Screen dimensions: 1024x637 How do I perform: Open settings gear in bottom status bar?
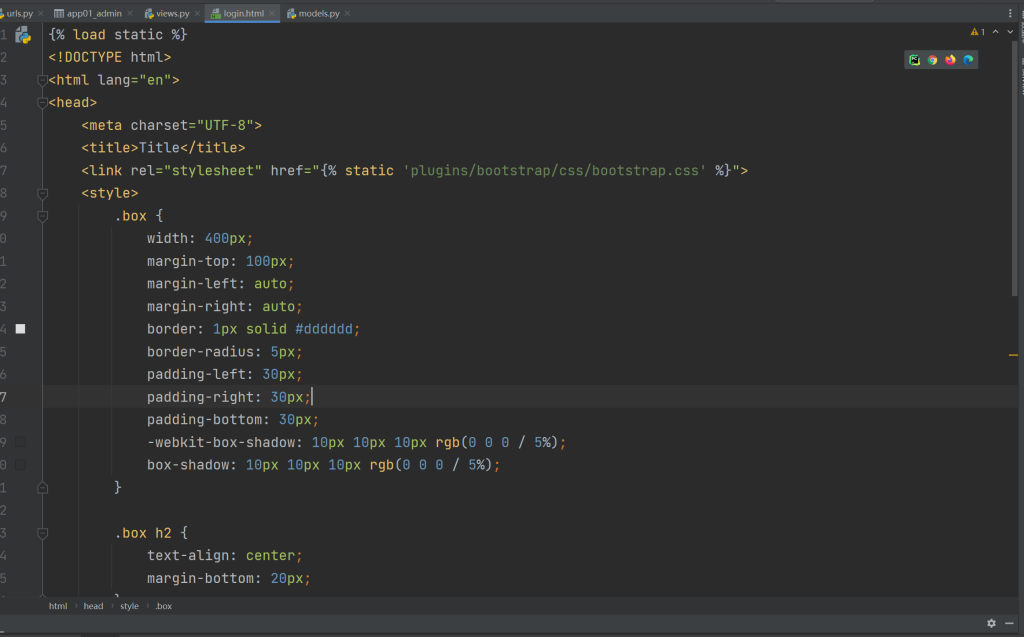click(x=991, y=623)
